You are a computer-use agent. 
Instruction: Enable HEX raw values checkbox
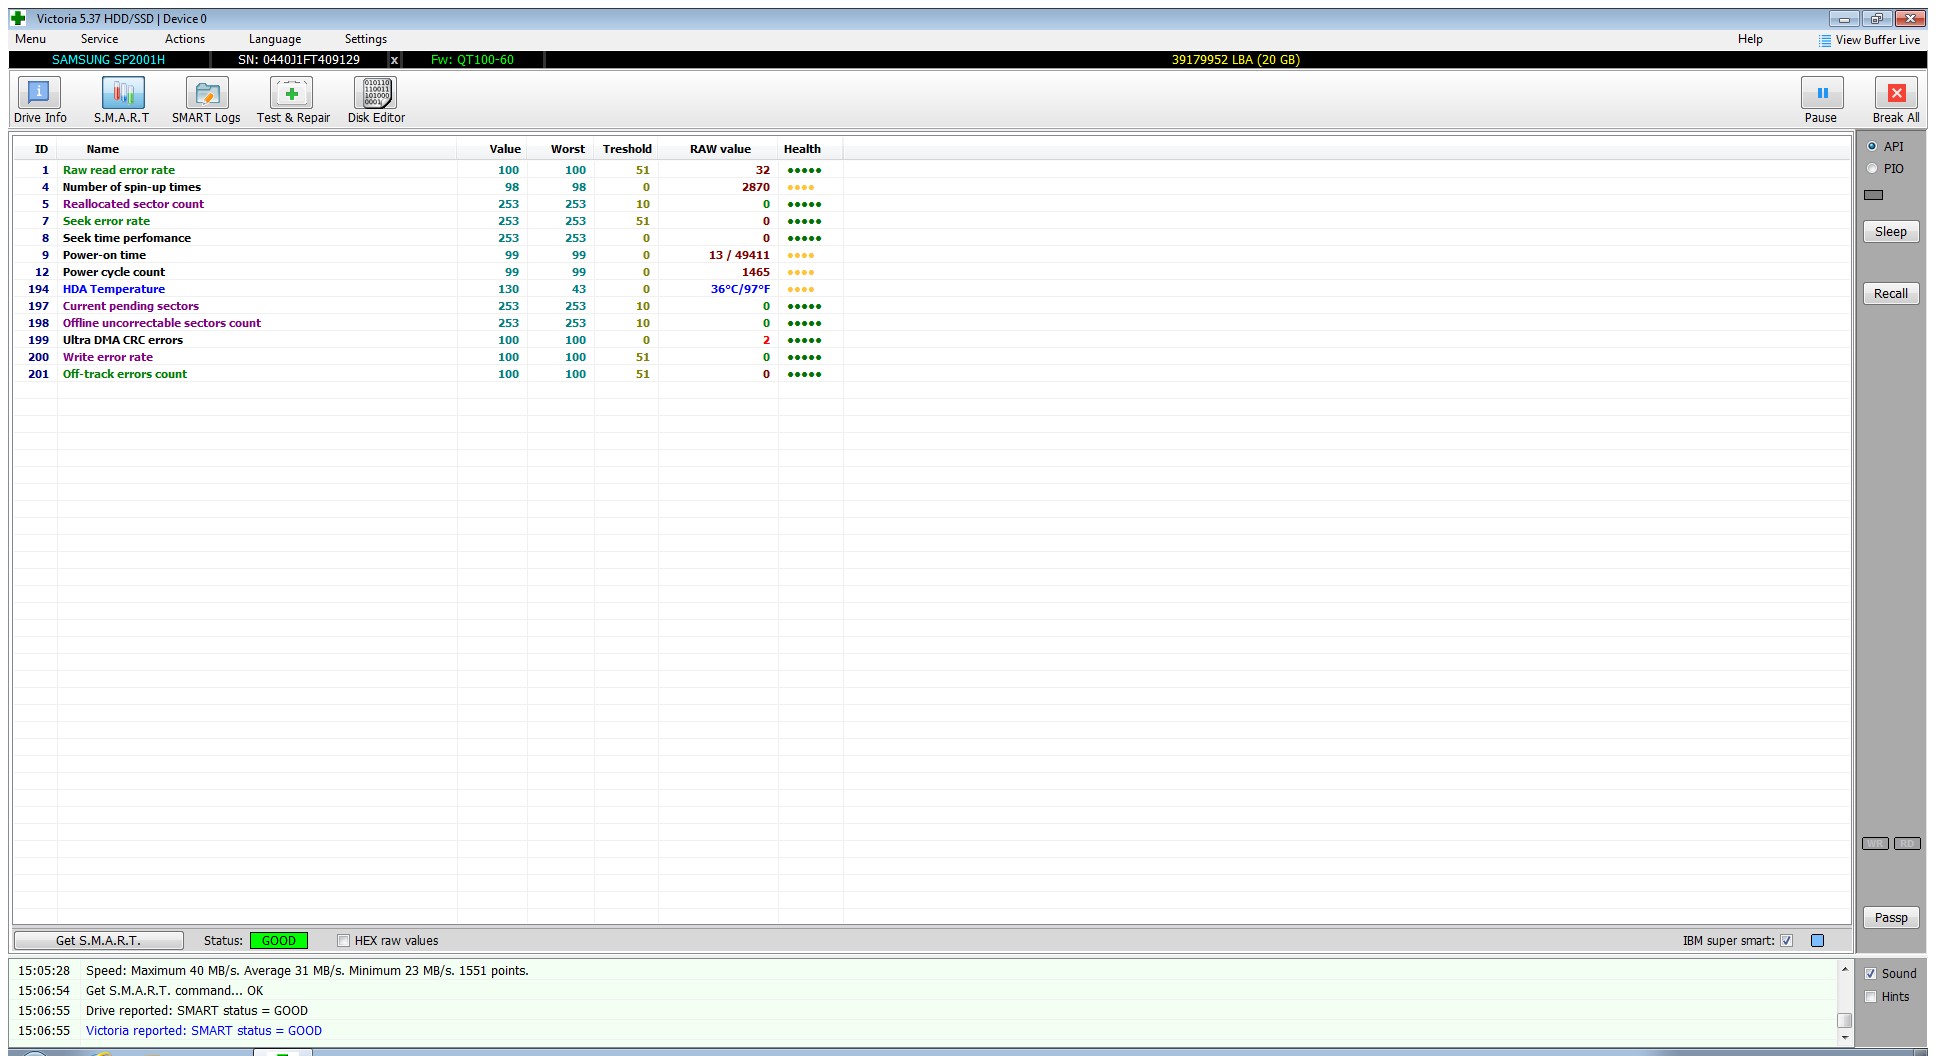pos(343,940)
